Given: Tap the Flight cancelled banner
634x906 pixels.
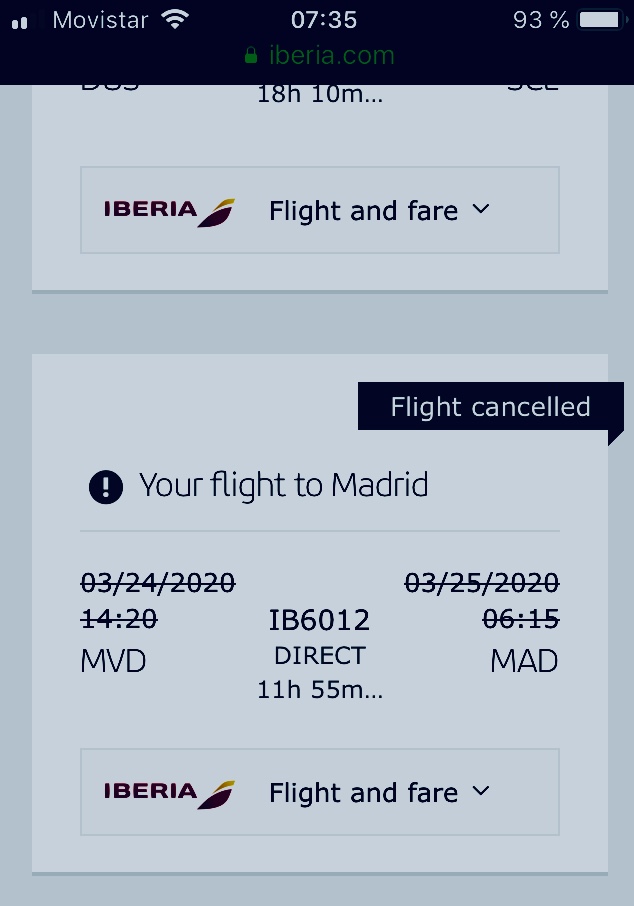Looking at the screenshot, I should pyautogui.click(x=490, y=407).
